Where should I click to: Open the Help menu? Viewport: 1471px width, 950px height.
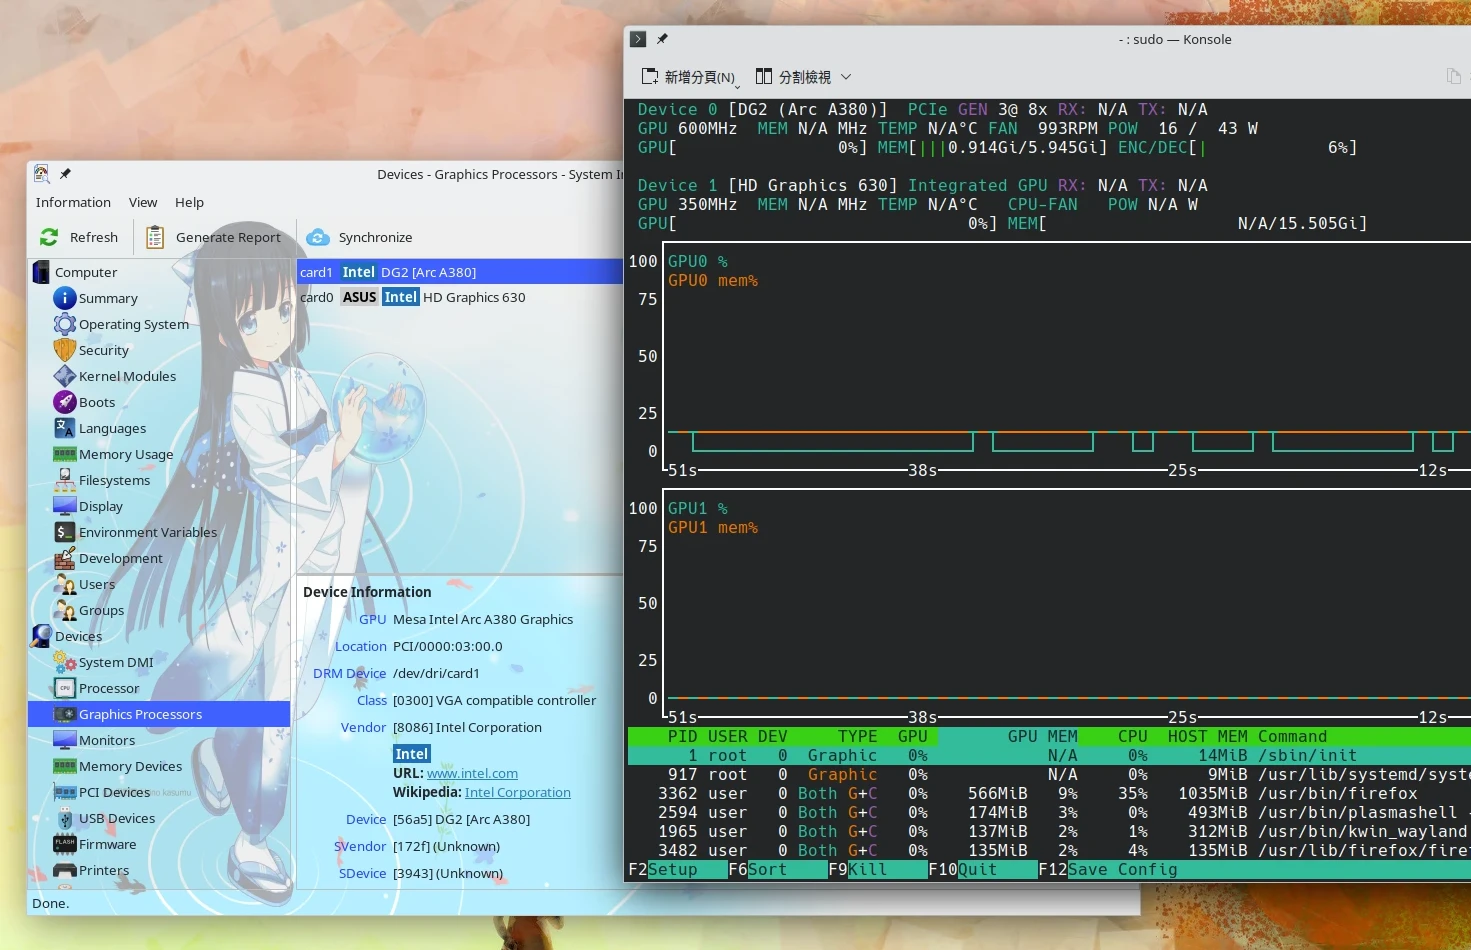189,202
